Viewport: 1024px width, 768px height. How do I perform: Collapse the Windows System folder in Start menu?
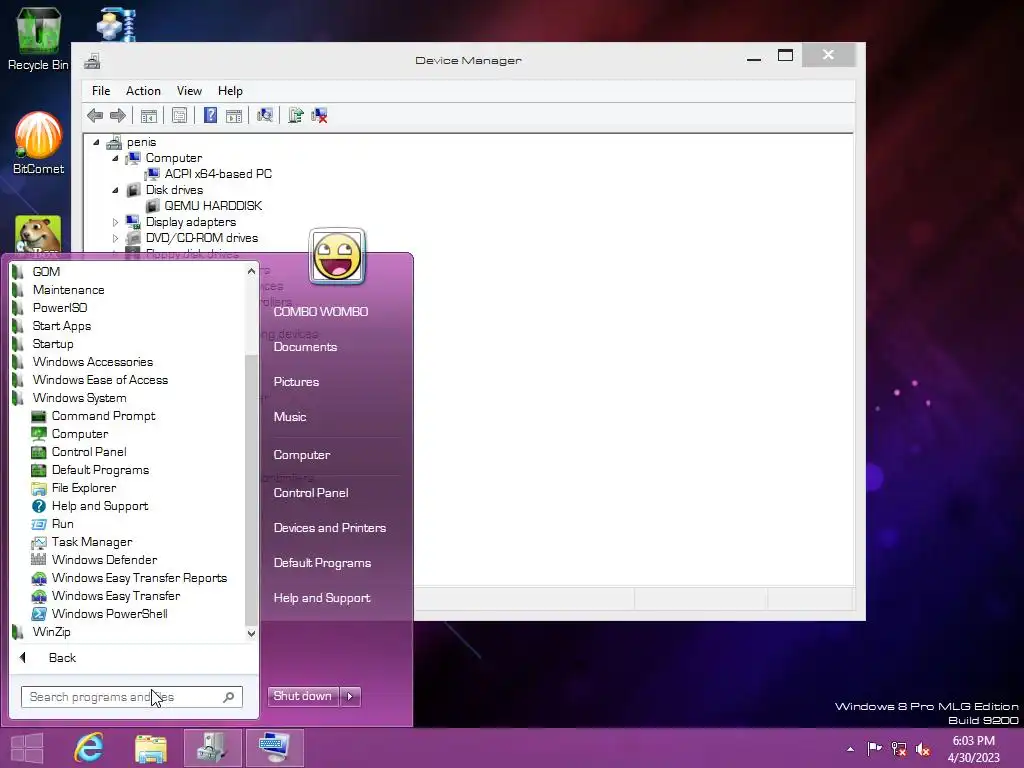(69, 398)
